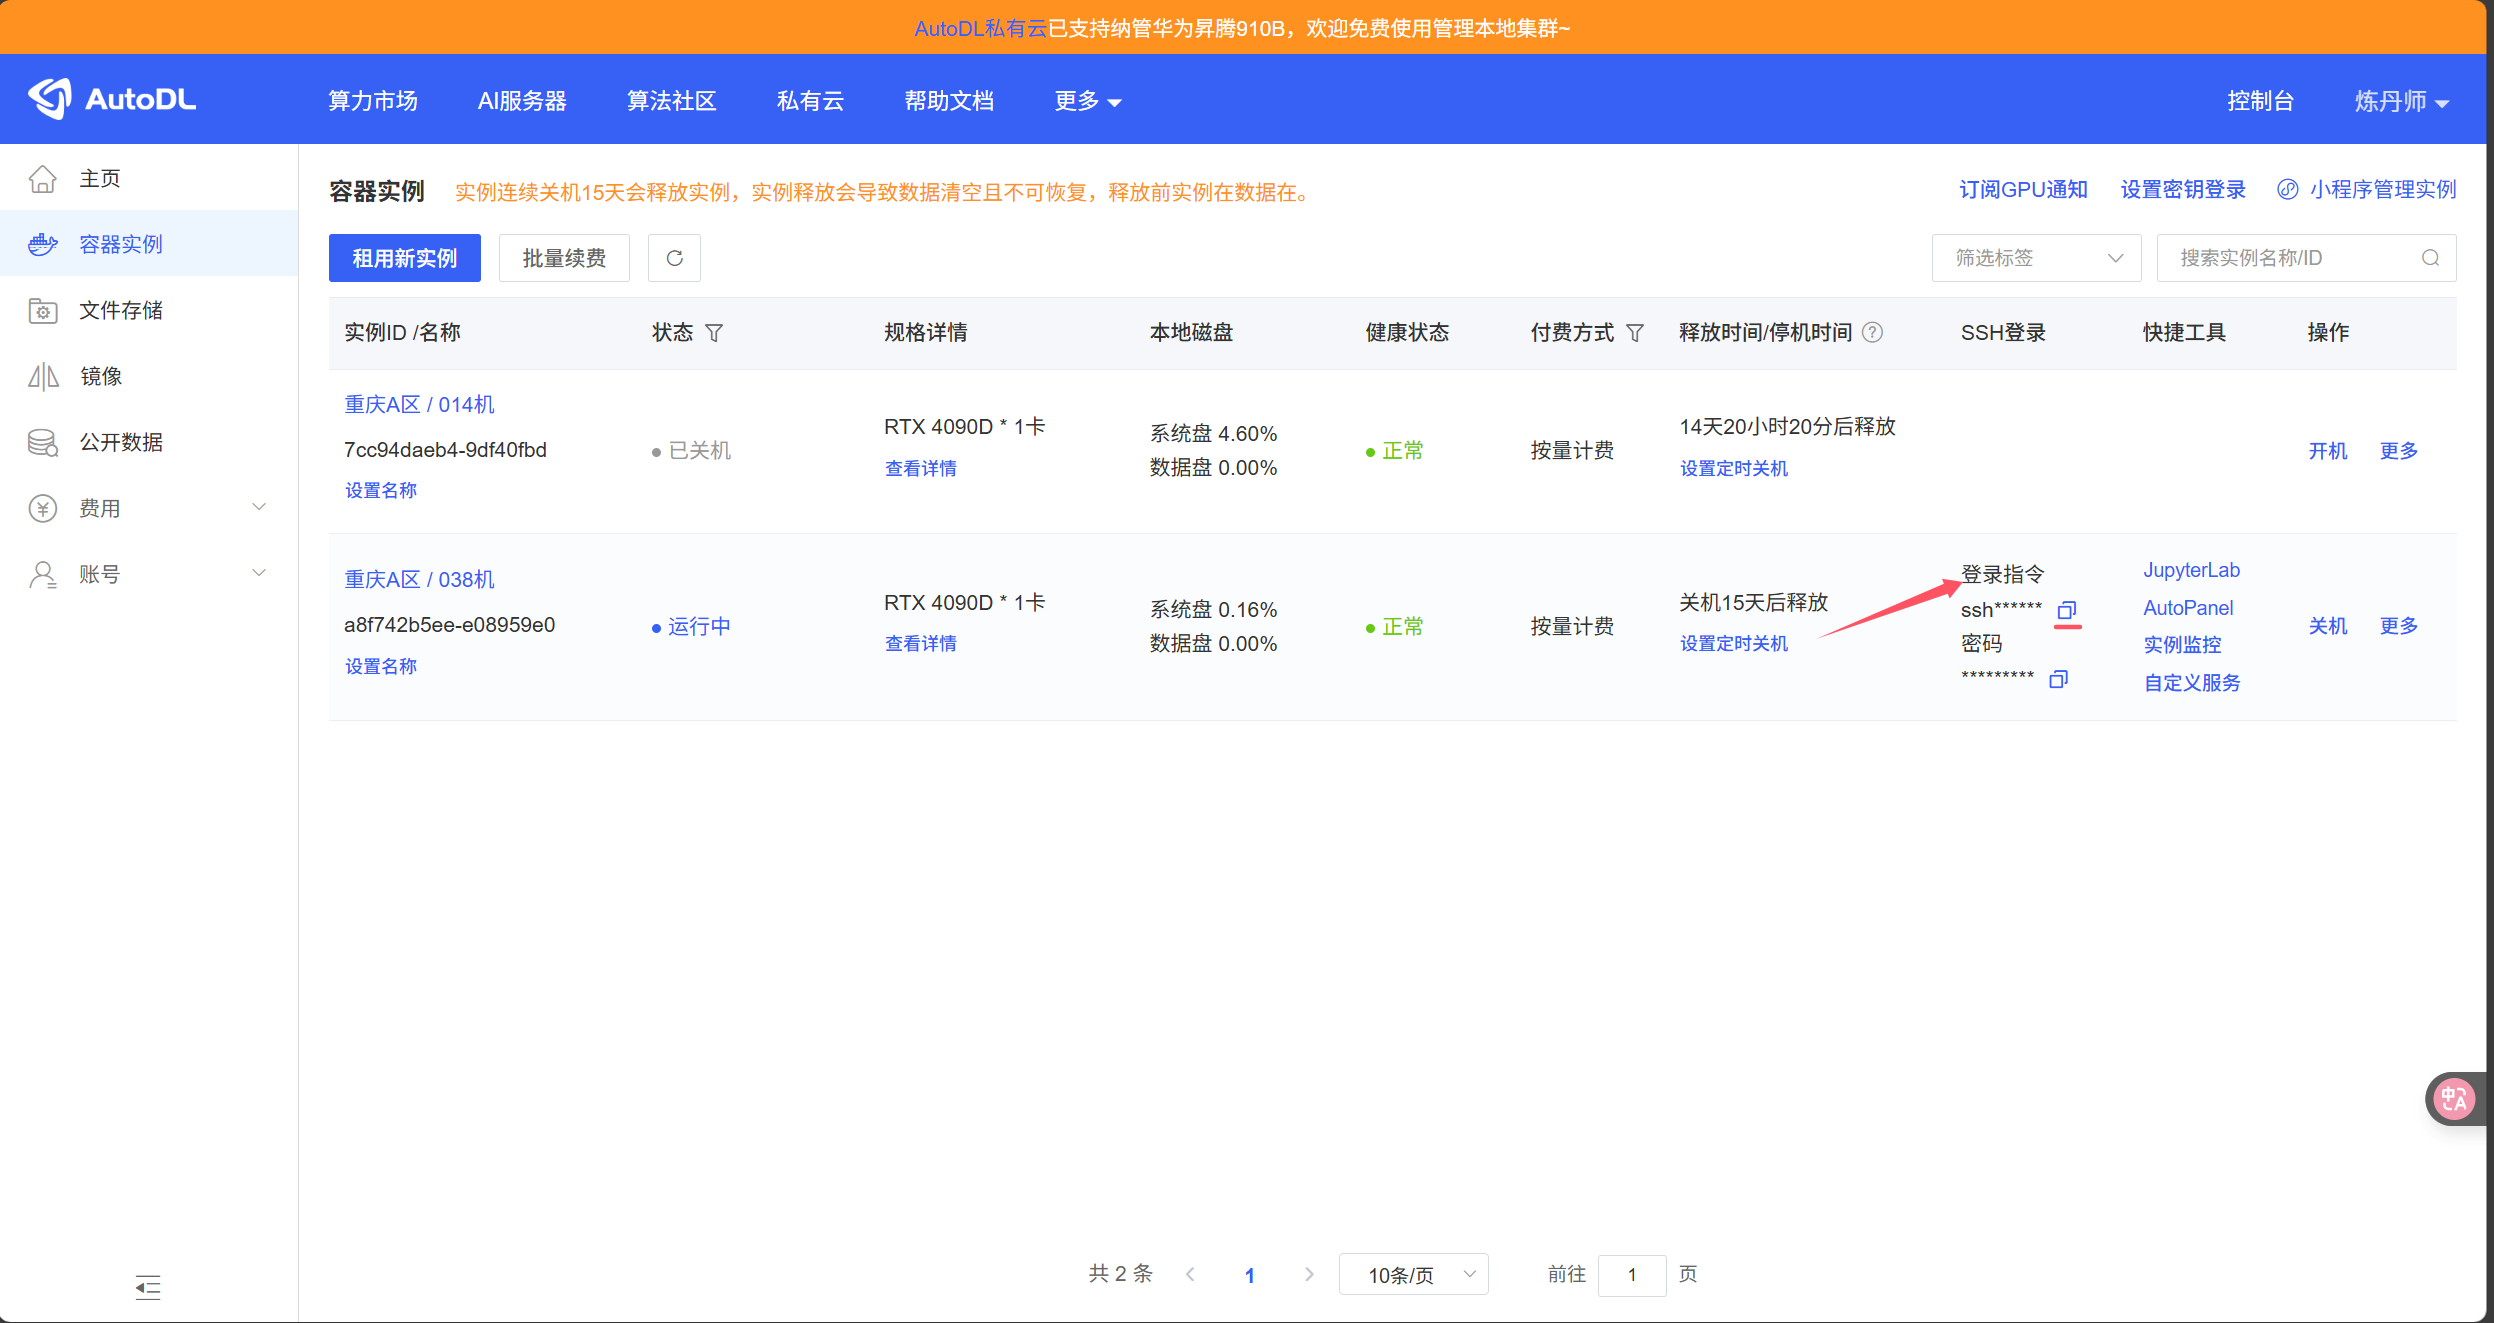Click search magnifier in instance search
Screen dimensions: 2494x1323
(2430, 258)
